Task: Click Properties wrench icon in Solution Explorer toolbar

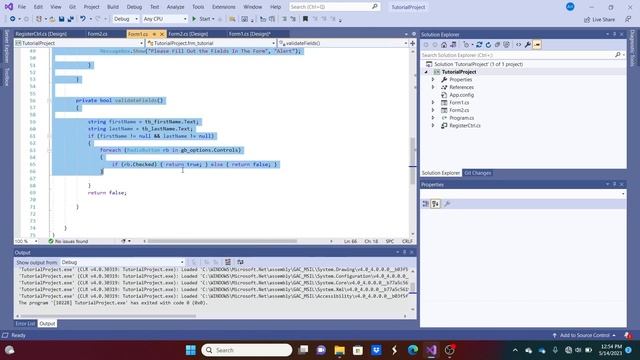Action: [x=528, y=44]
